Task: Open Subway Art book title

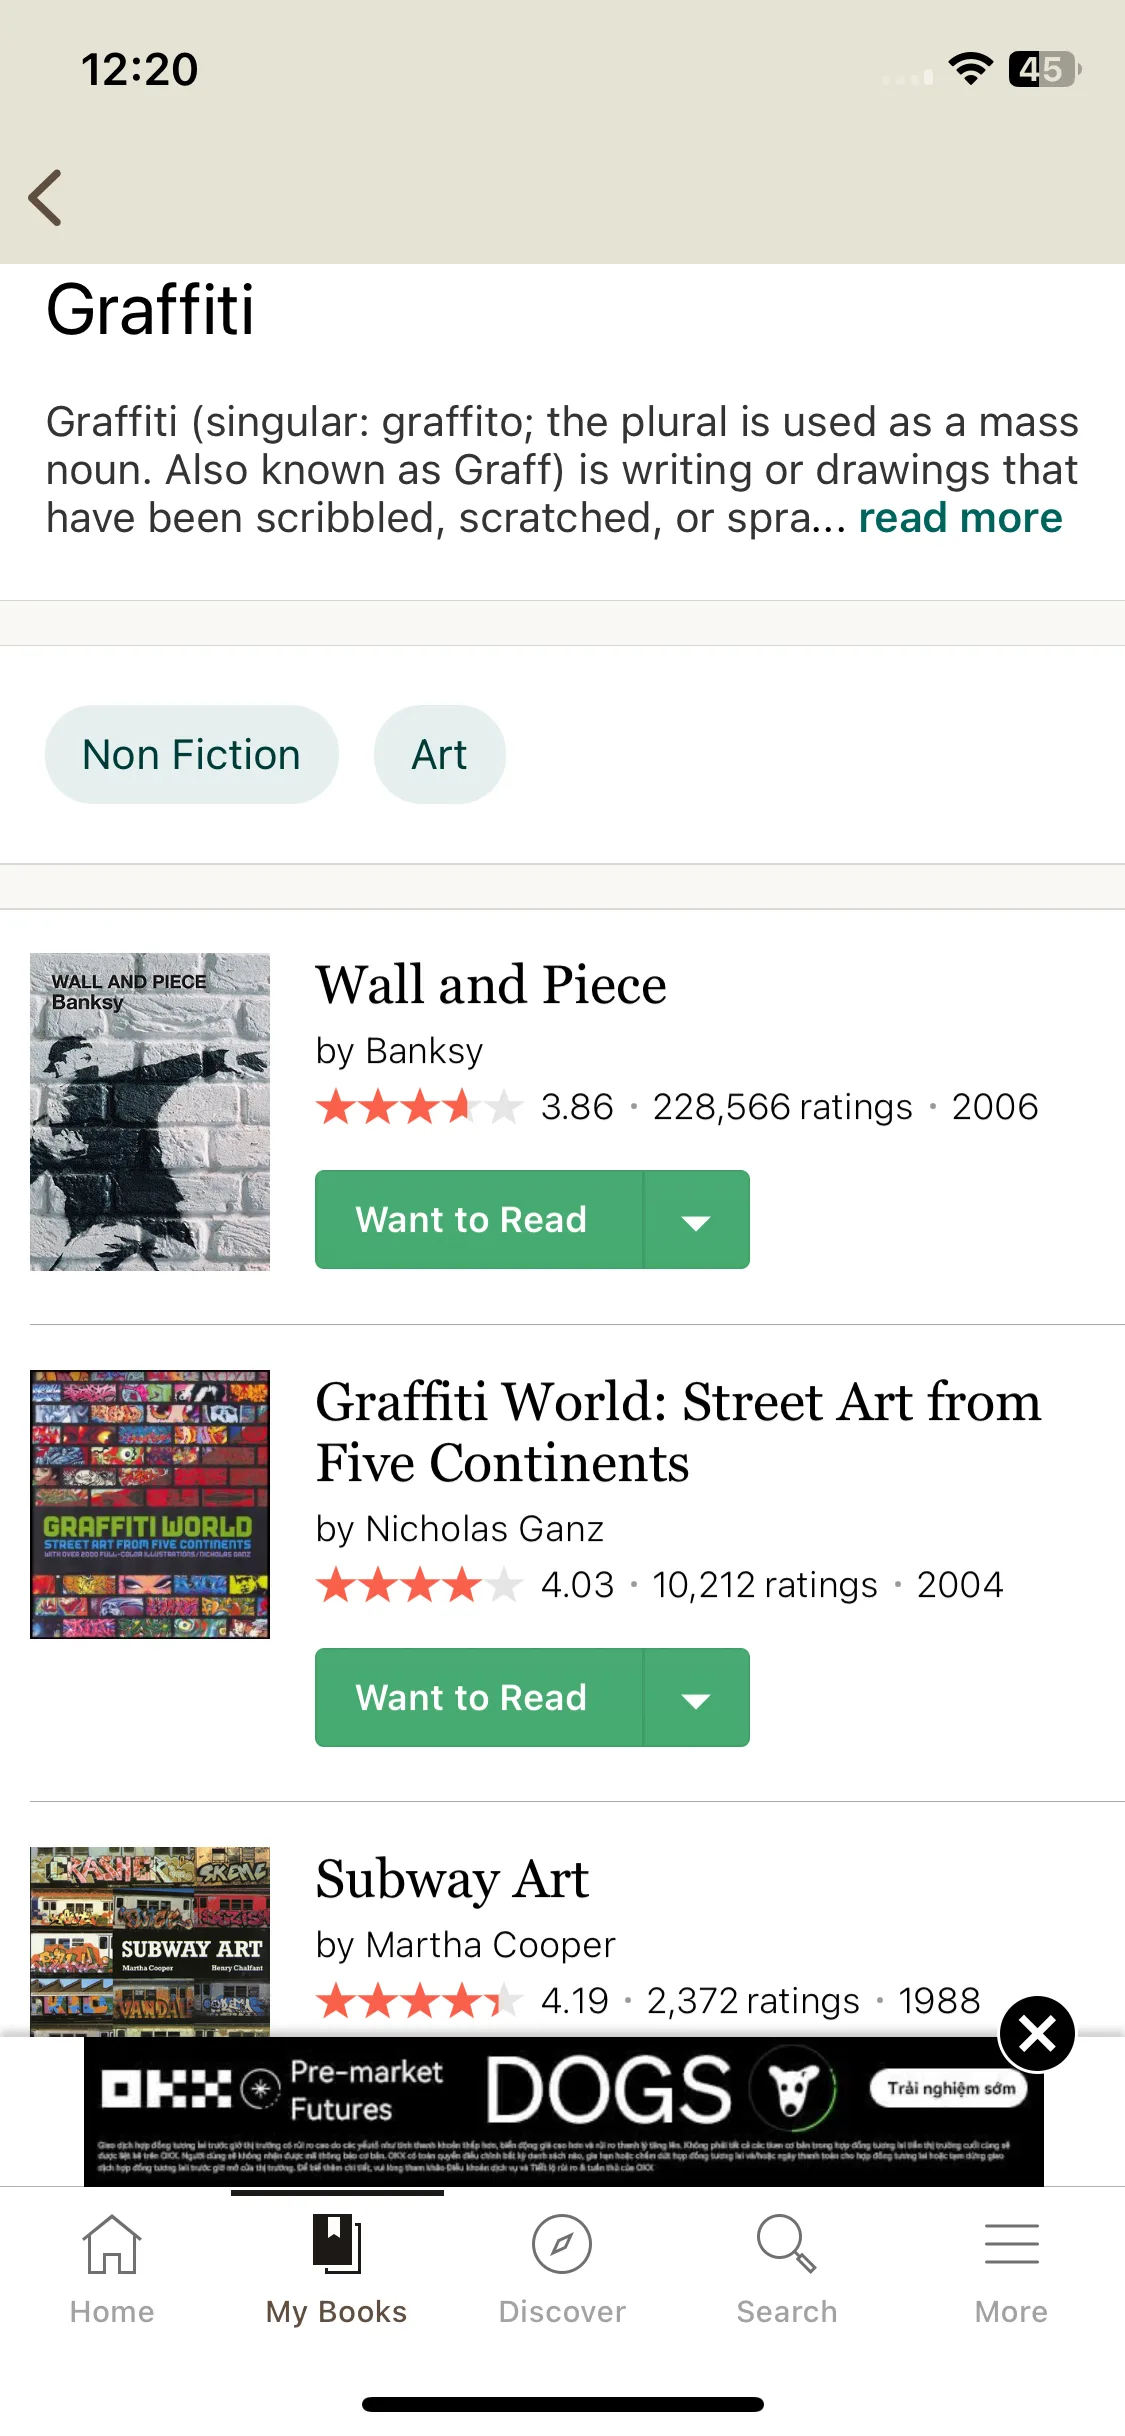Action: coord(453,1879)
